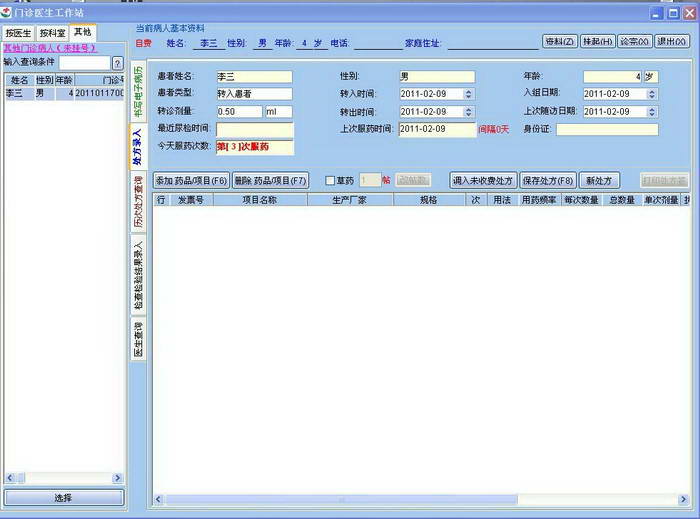Screen dimensions: 700x519
Task: Click the 转入时间 date field
Action: coord(432,94)
